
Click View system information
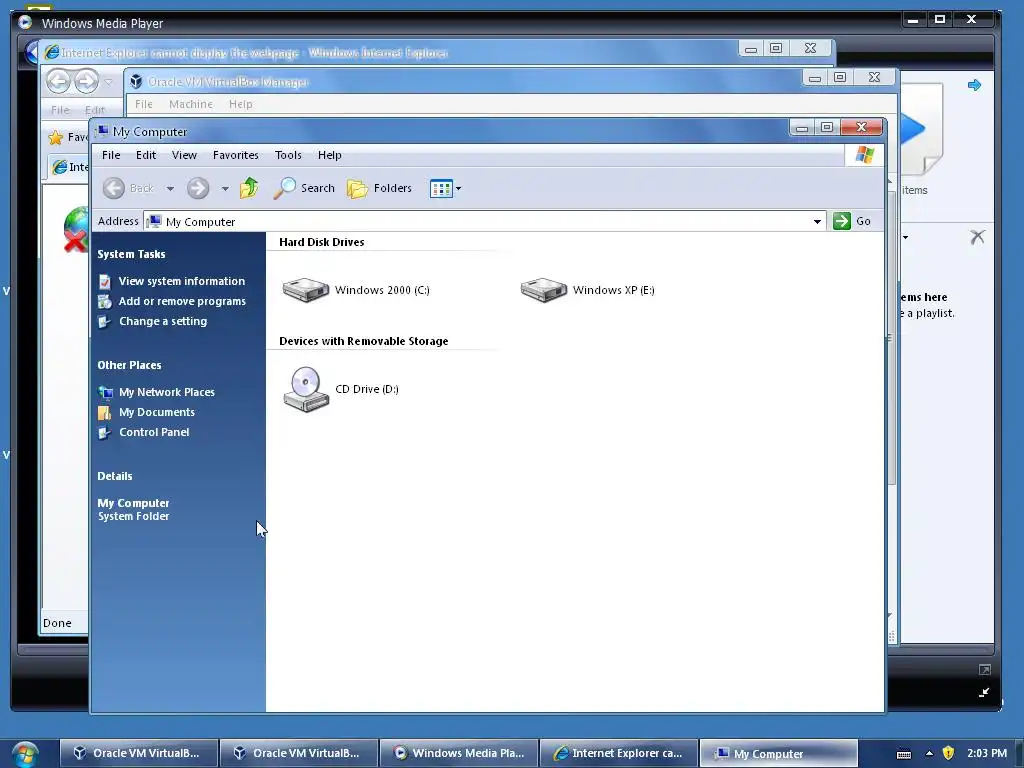[182, 281]
